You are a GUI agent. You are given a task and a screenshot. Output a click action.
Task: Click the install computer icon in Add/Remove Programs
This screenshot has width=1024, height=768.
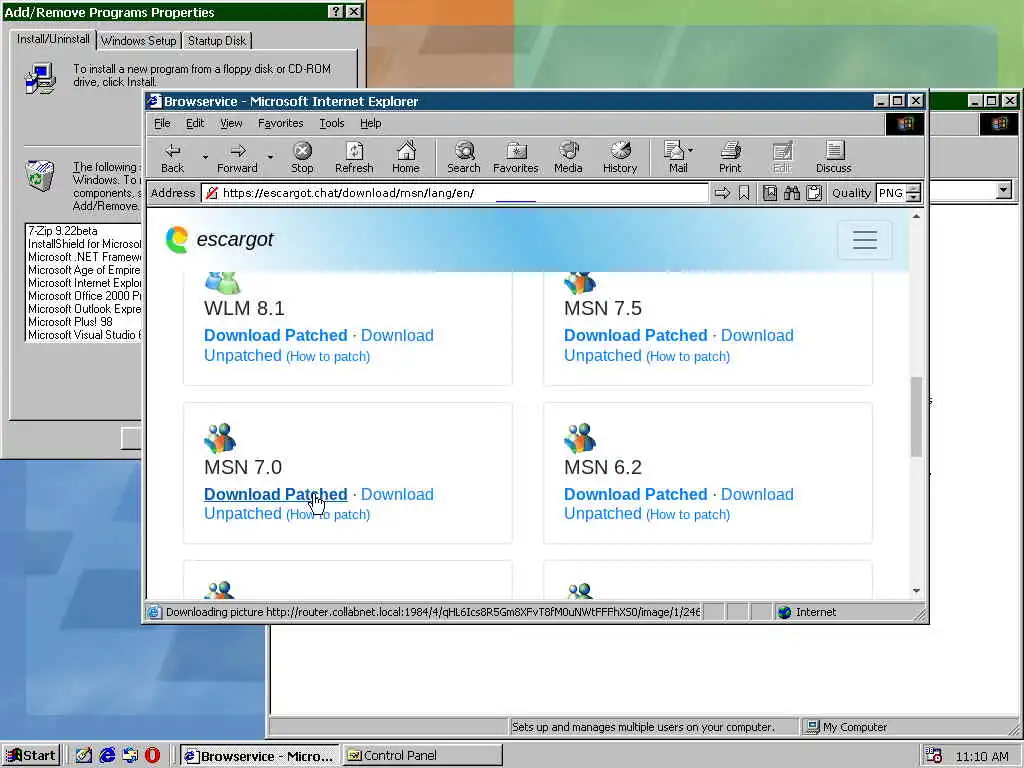coord(40,78)
